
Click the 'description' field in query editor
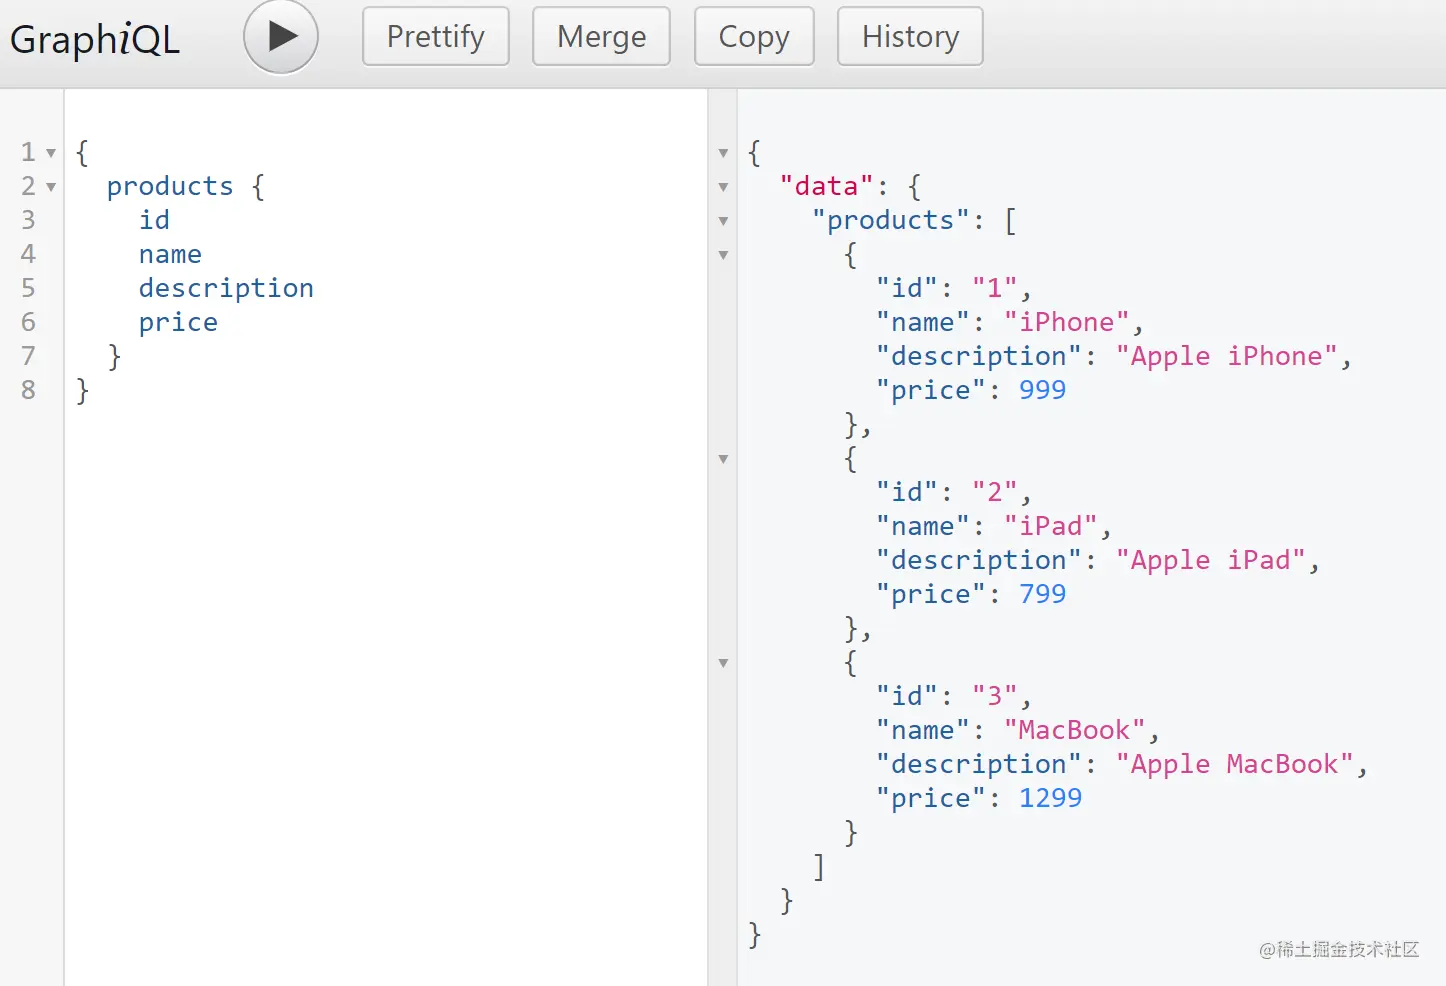click(226, 289)
